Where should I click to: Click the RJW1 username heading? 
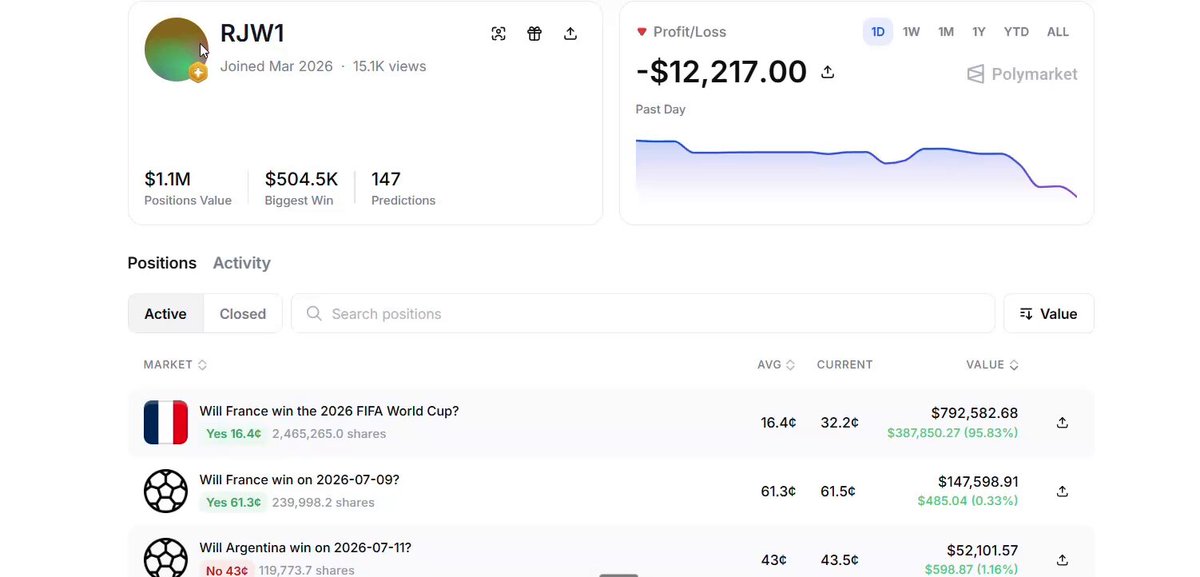point(252,33)
